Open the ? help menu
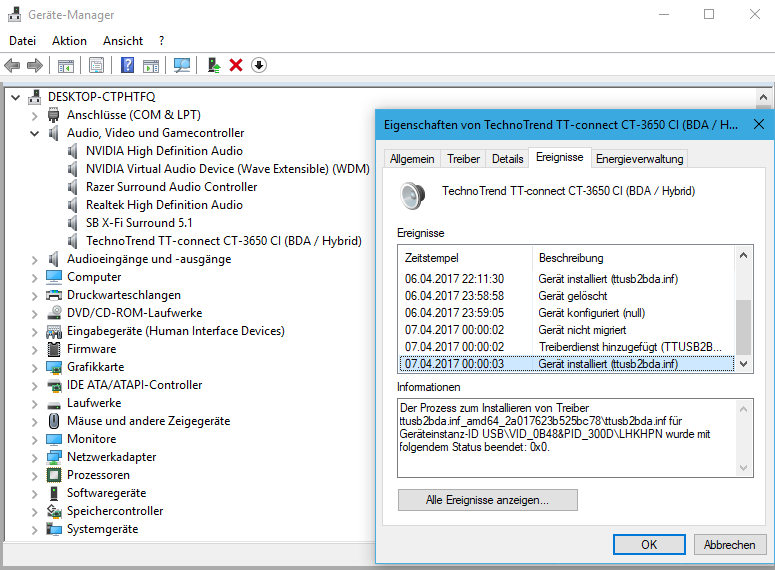 [162, 41]
